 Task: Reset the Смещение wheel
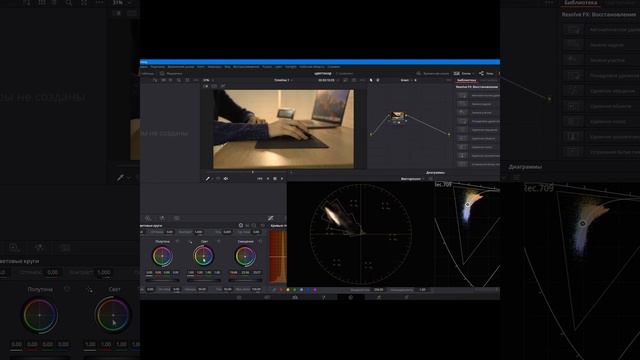point(260,241)
